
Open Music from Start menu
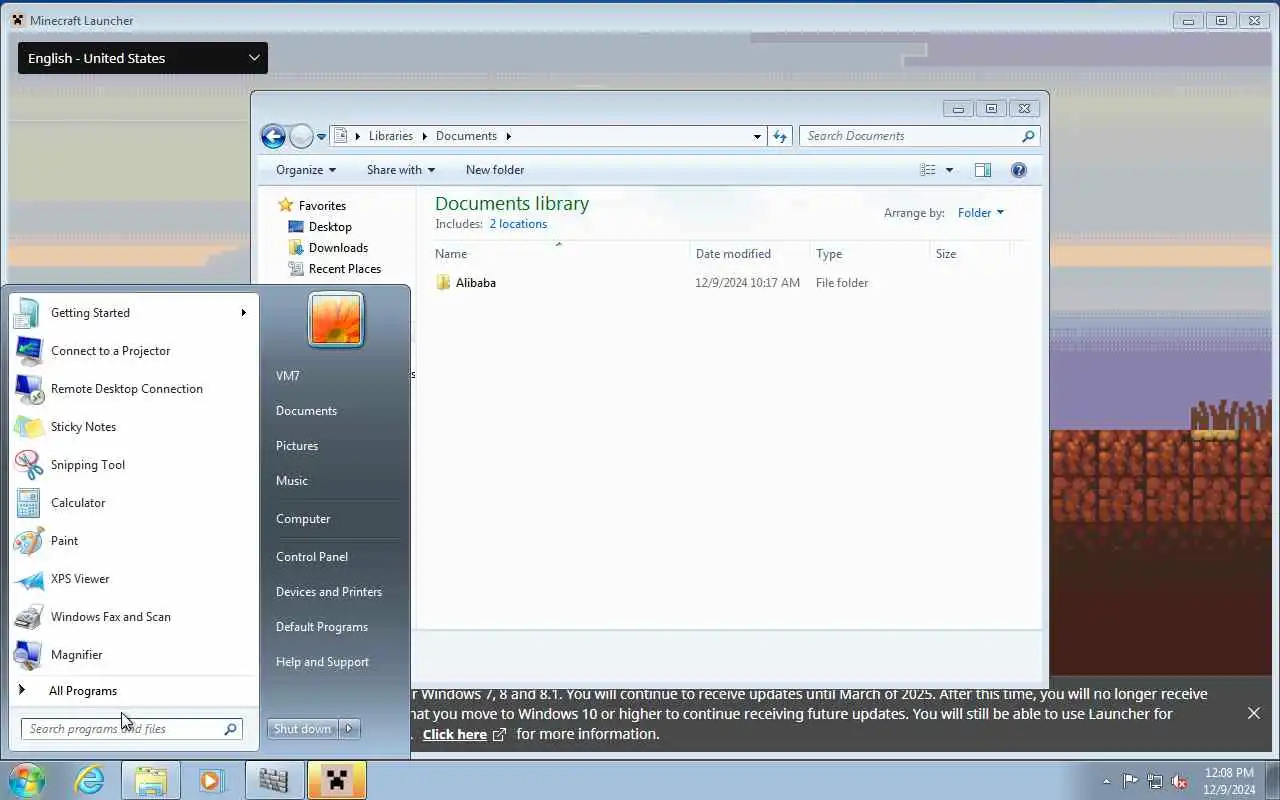292,481
